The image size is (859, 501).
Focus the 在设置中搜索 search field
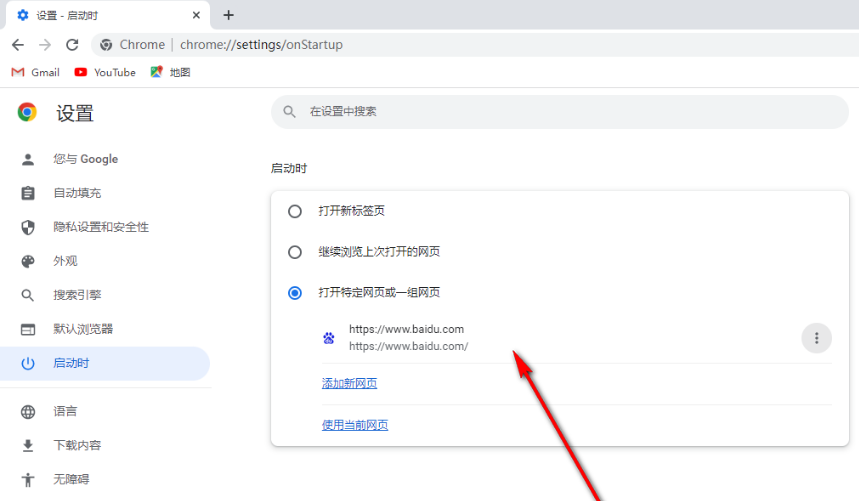pyautogui.click(x=560, y=112)
